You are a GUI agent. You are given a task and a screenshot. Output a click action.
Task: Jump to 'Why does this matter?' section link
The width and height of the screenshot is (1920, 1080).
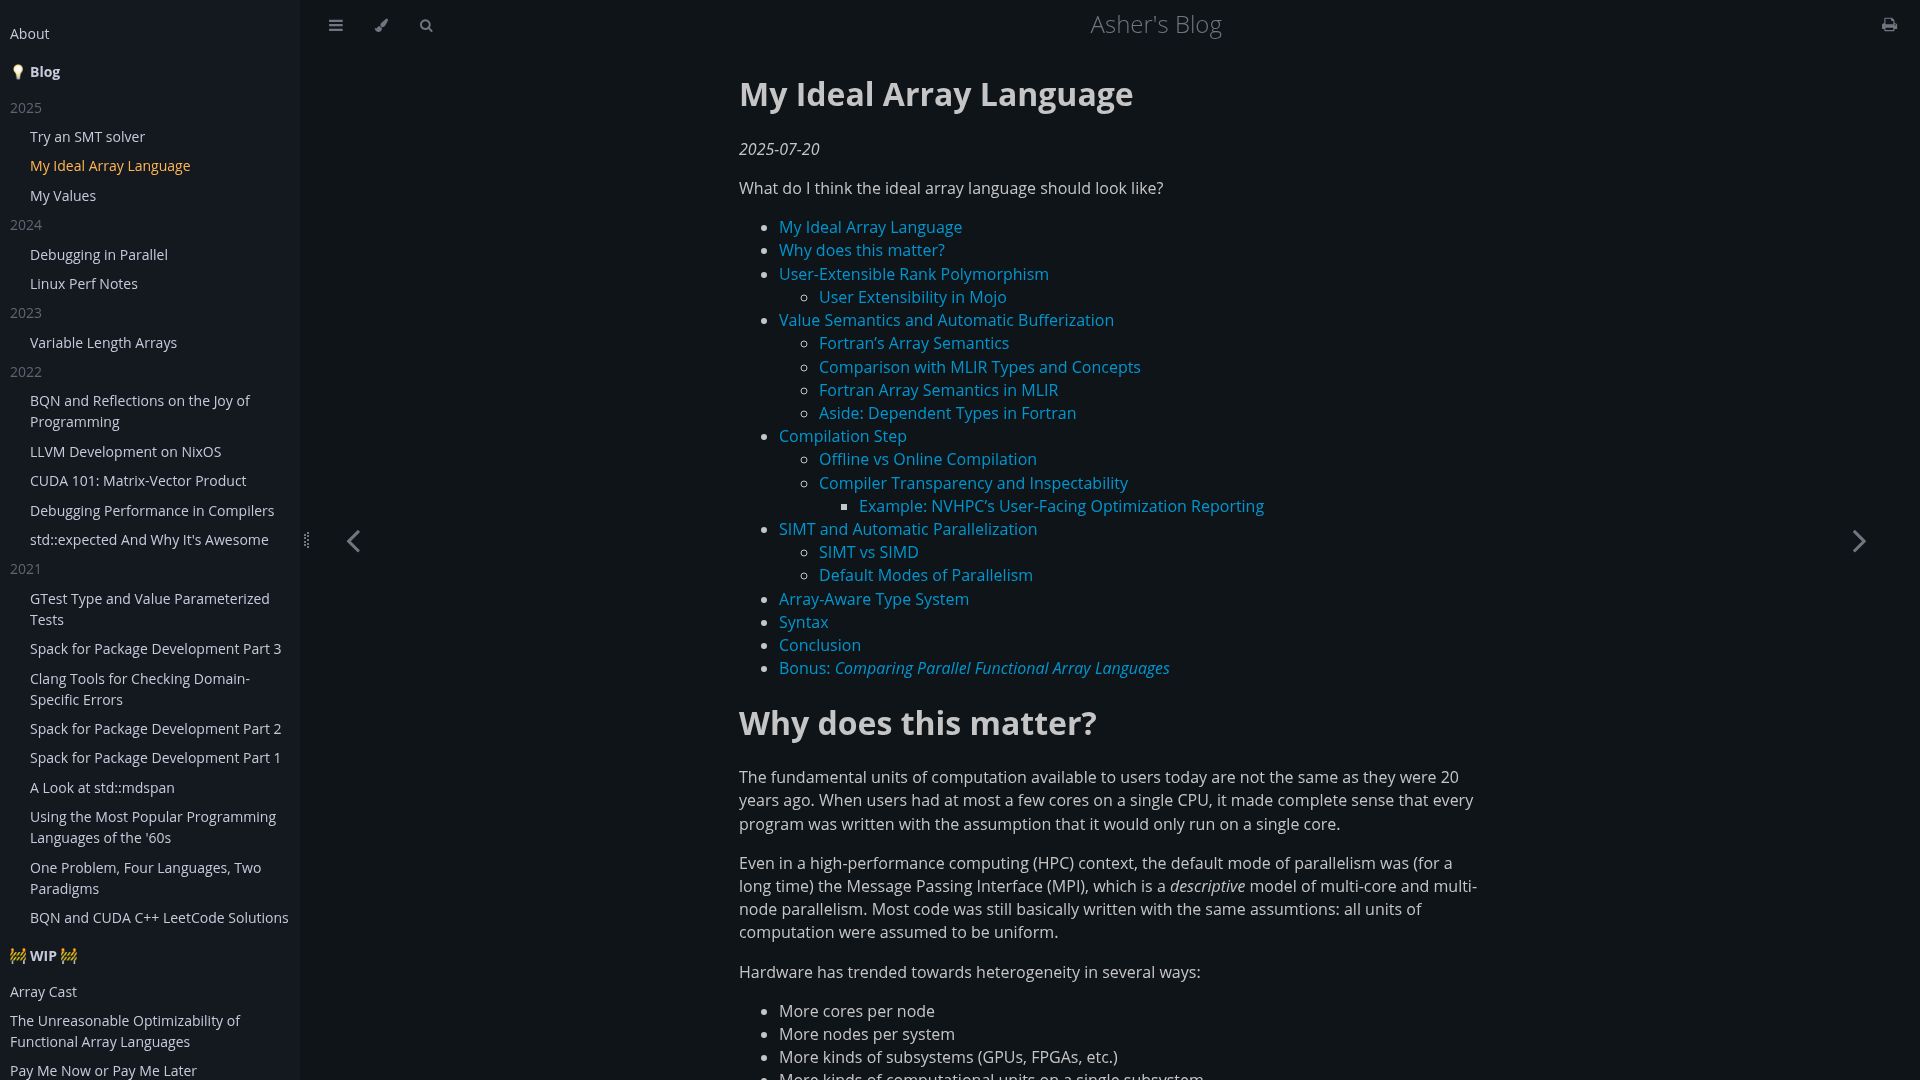click(x=861, y=250)
